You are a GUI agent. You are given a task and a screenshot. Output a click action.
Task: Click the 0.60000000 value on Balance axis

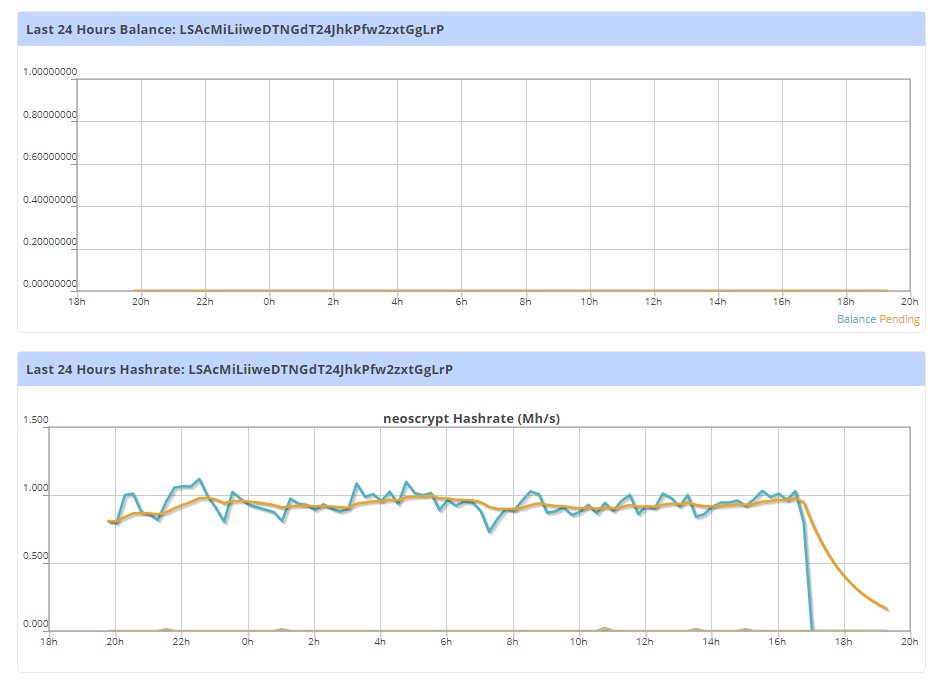point(50,156)
